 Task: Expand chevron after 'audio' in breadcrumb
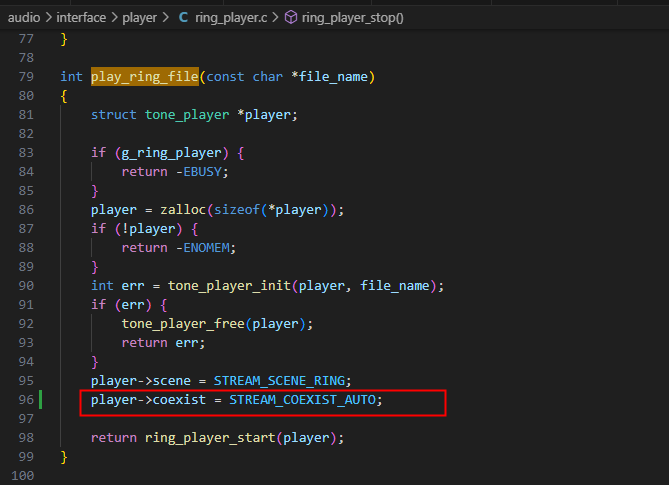[49, 17]
